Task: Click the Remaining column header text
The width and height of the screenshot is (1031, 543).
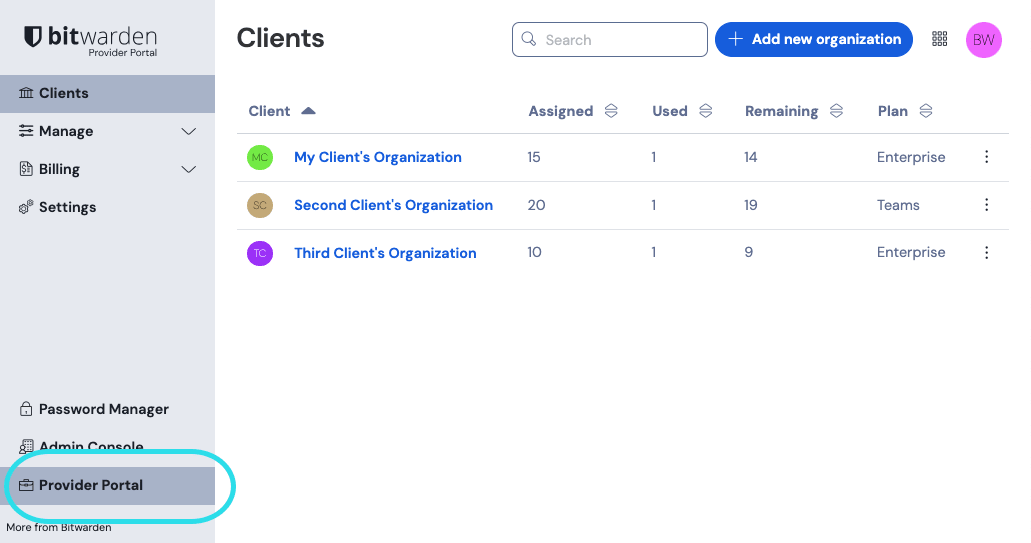Action: point(781,111)
